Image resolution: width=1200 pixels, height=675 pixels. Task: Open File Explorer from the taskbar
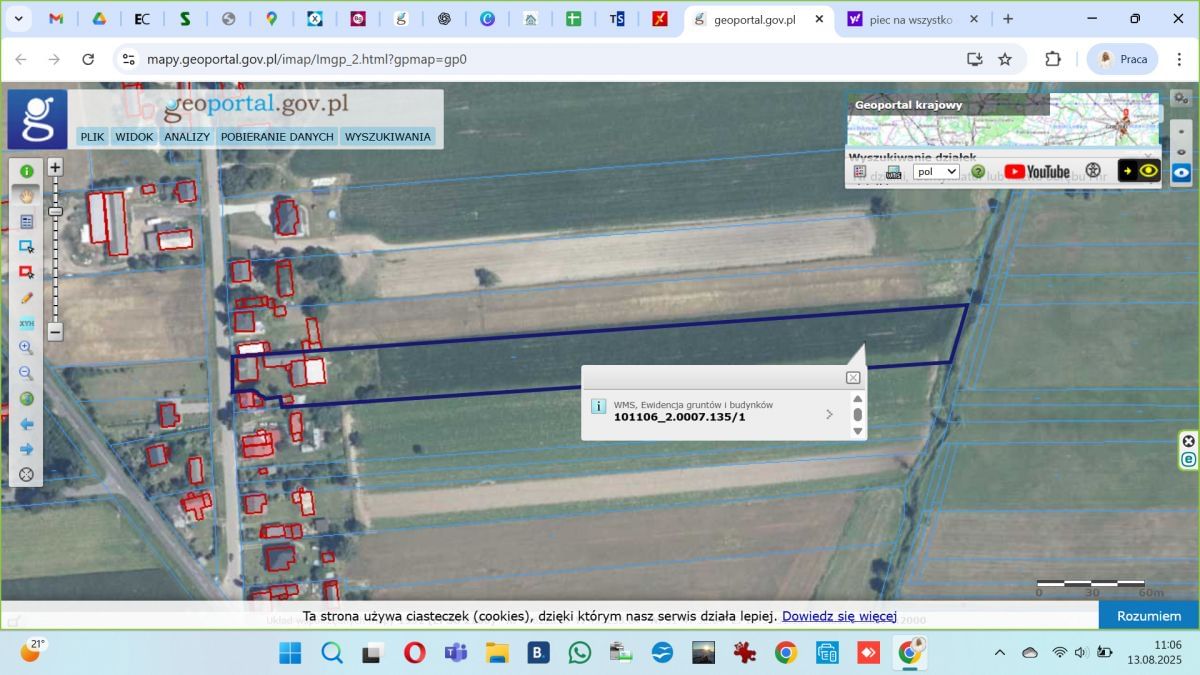pos(497,653)
